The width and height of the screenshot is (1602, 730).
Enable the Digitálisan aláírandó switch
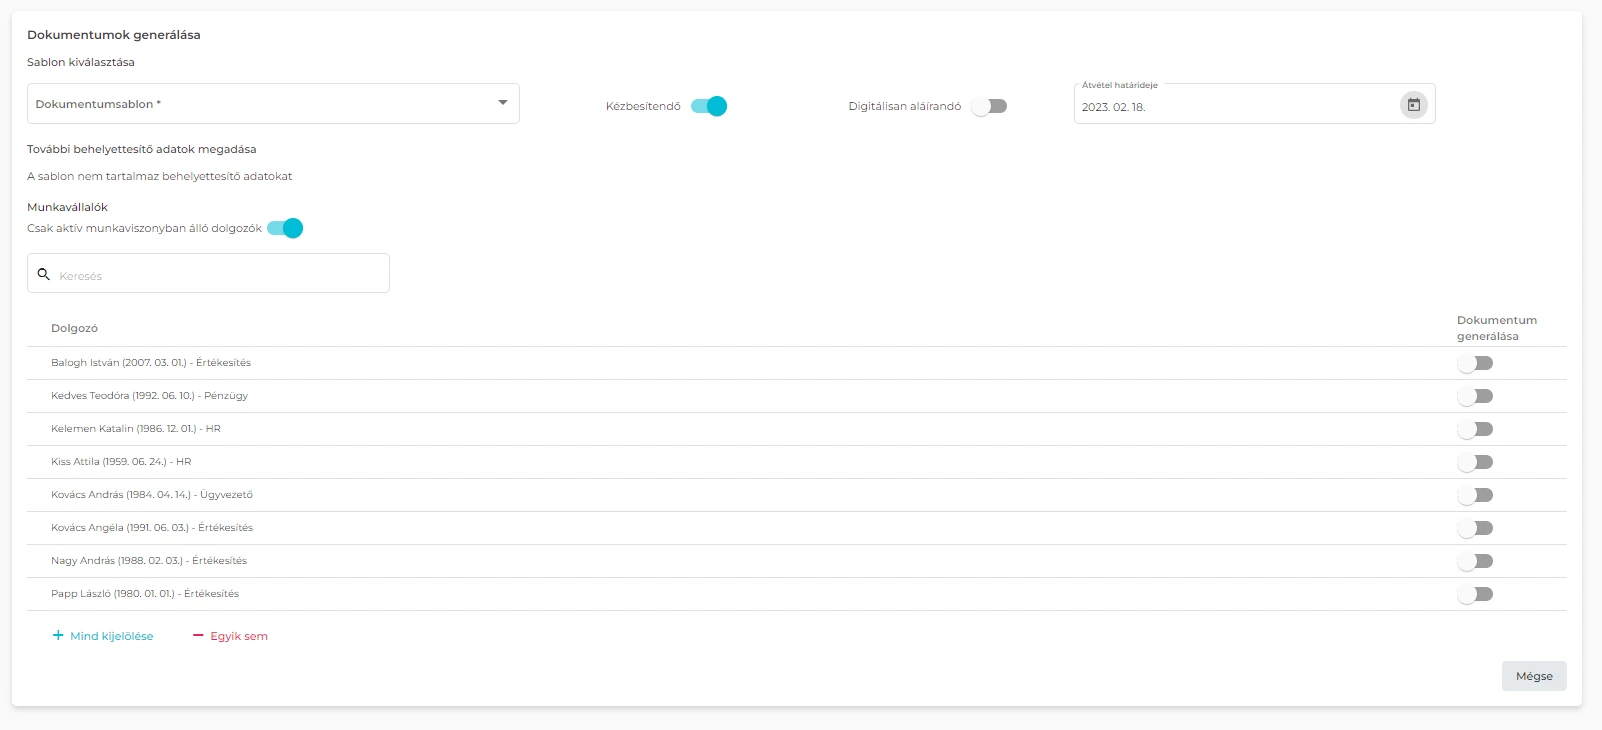[989, 106]
